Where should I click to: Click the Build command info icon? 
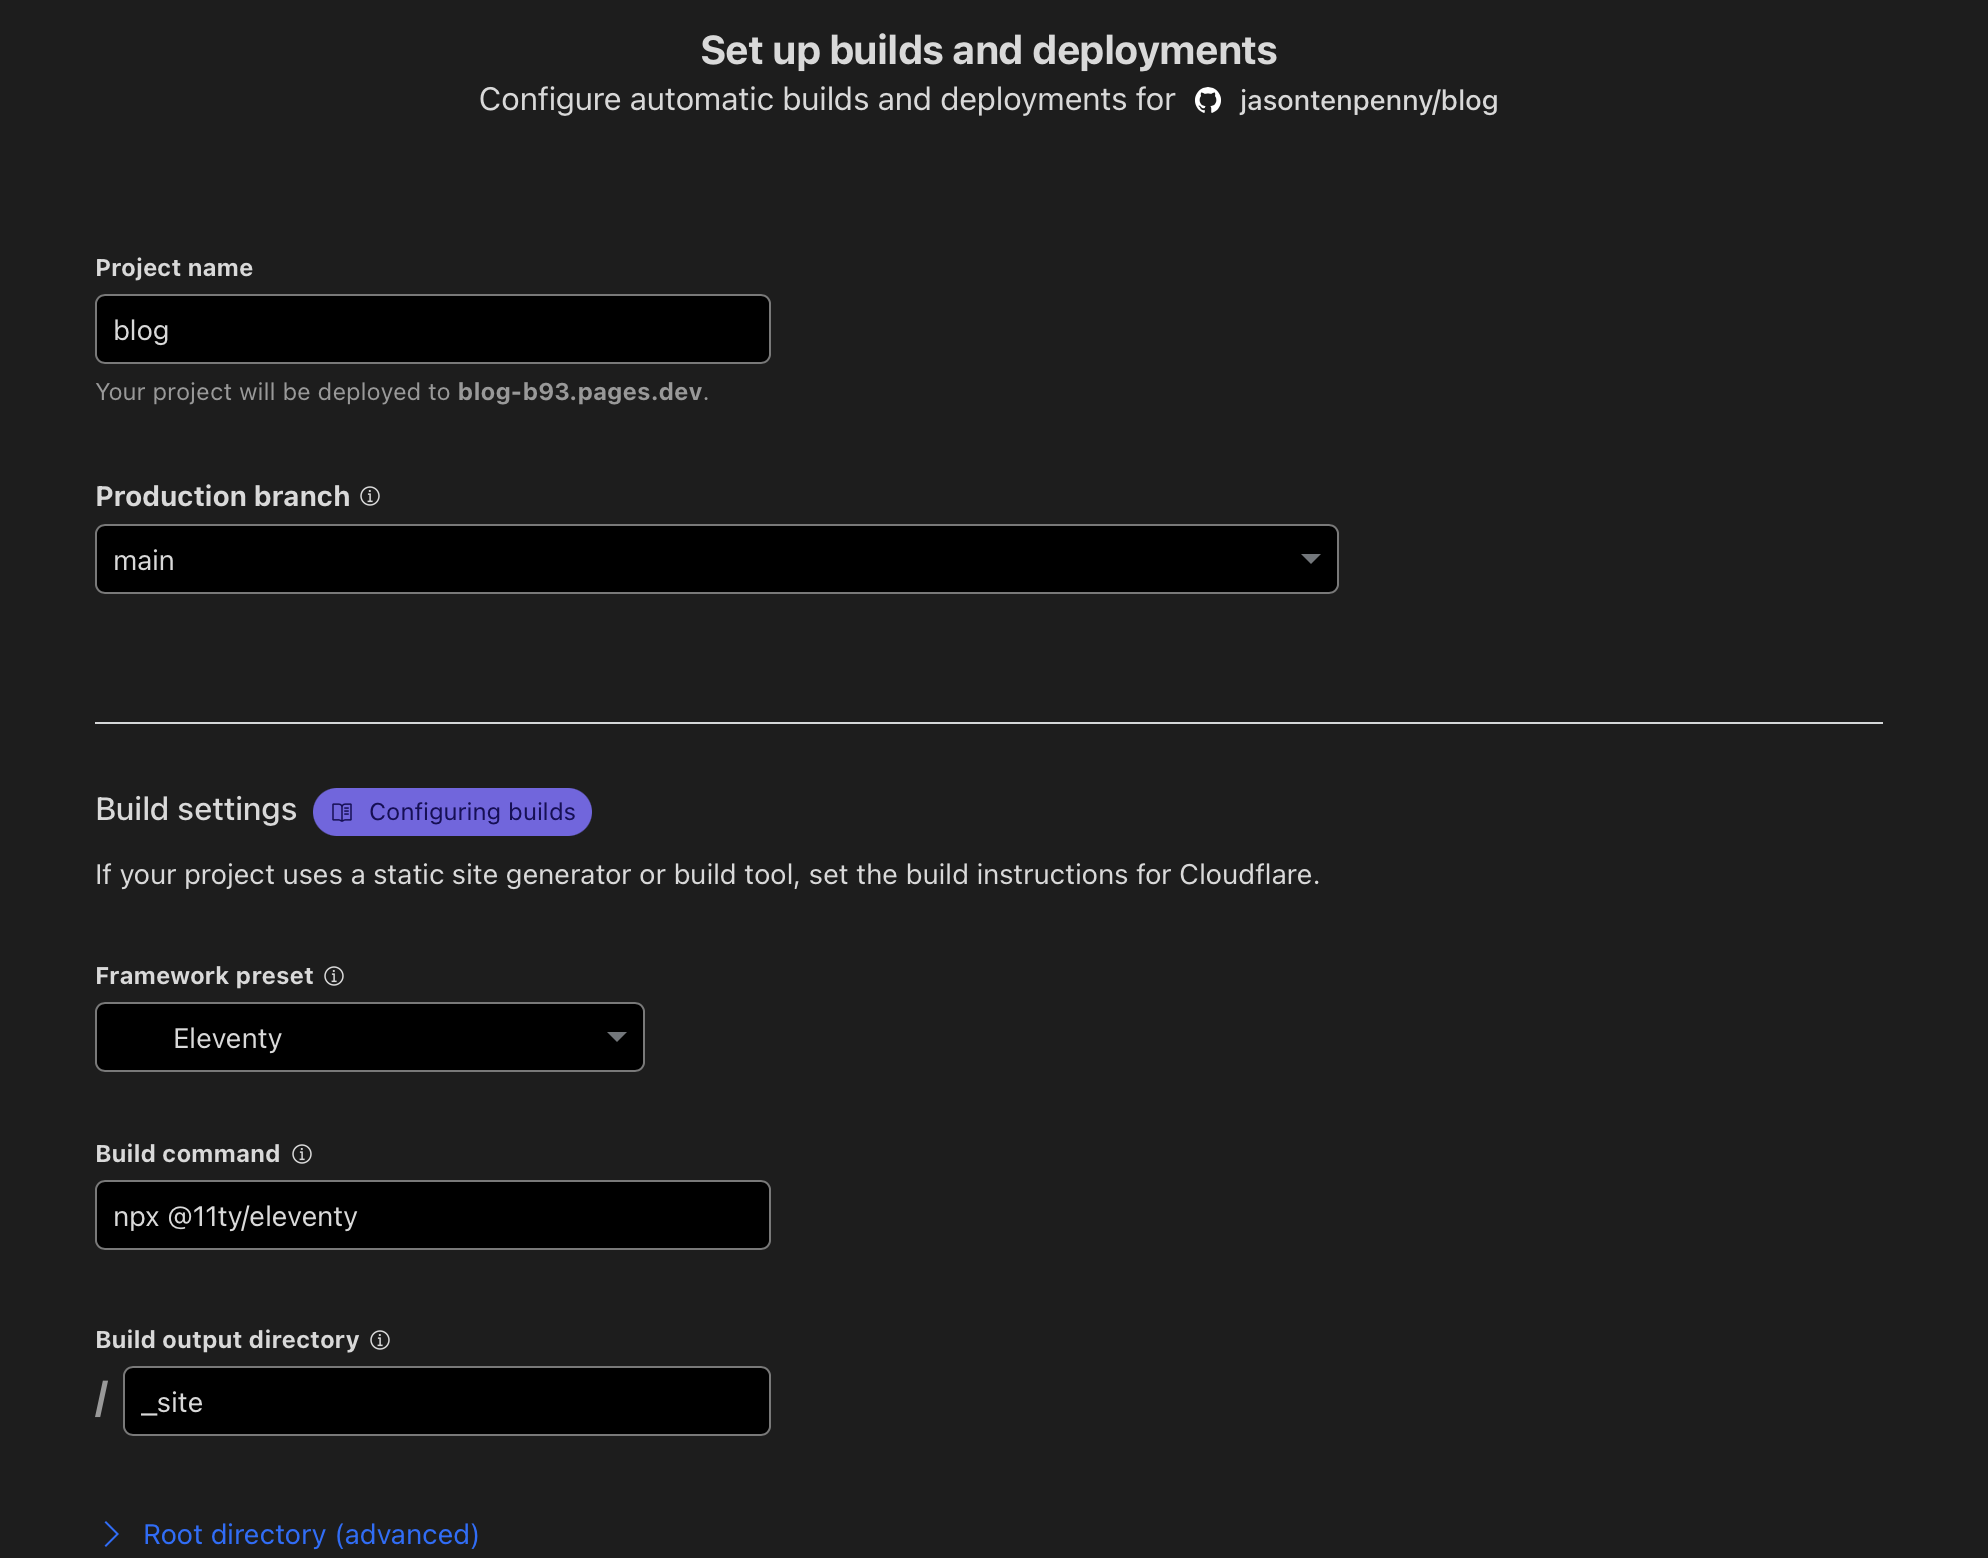click(303, 1153)
